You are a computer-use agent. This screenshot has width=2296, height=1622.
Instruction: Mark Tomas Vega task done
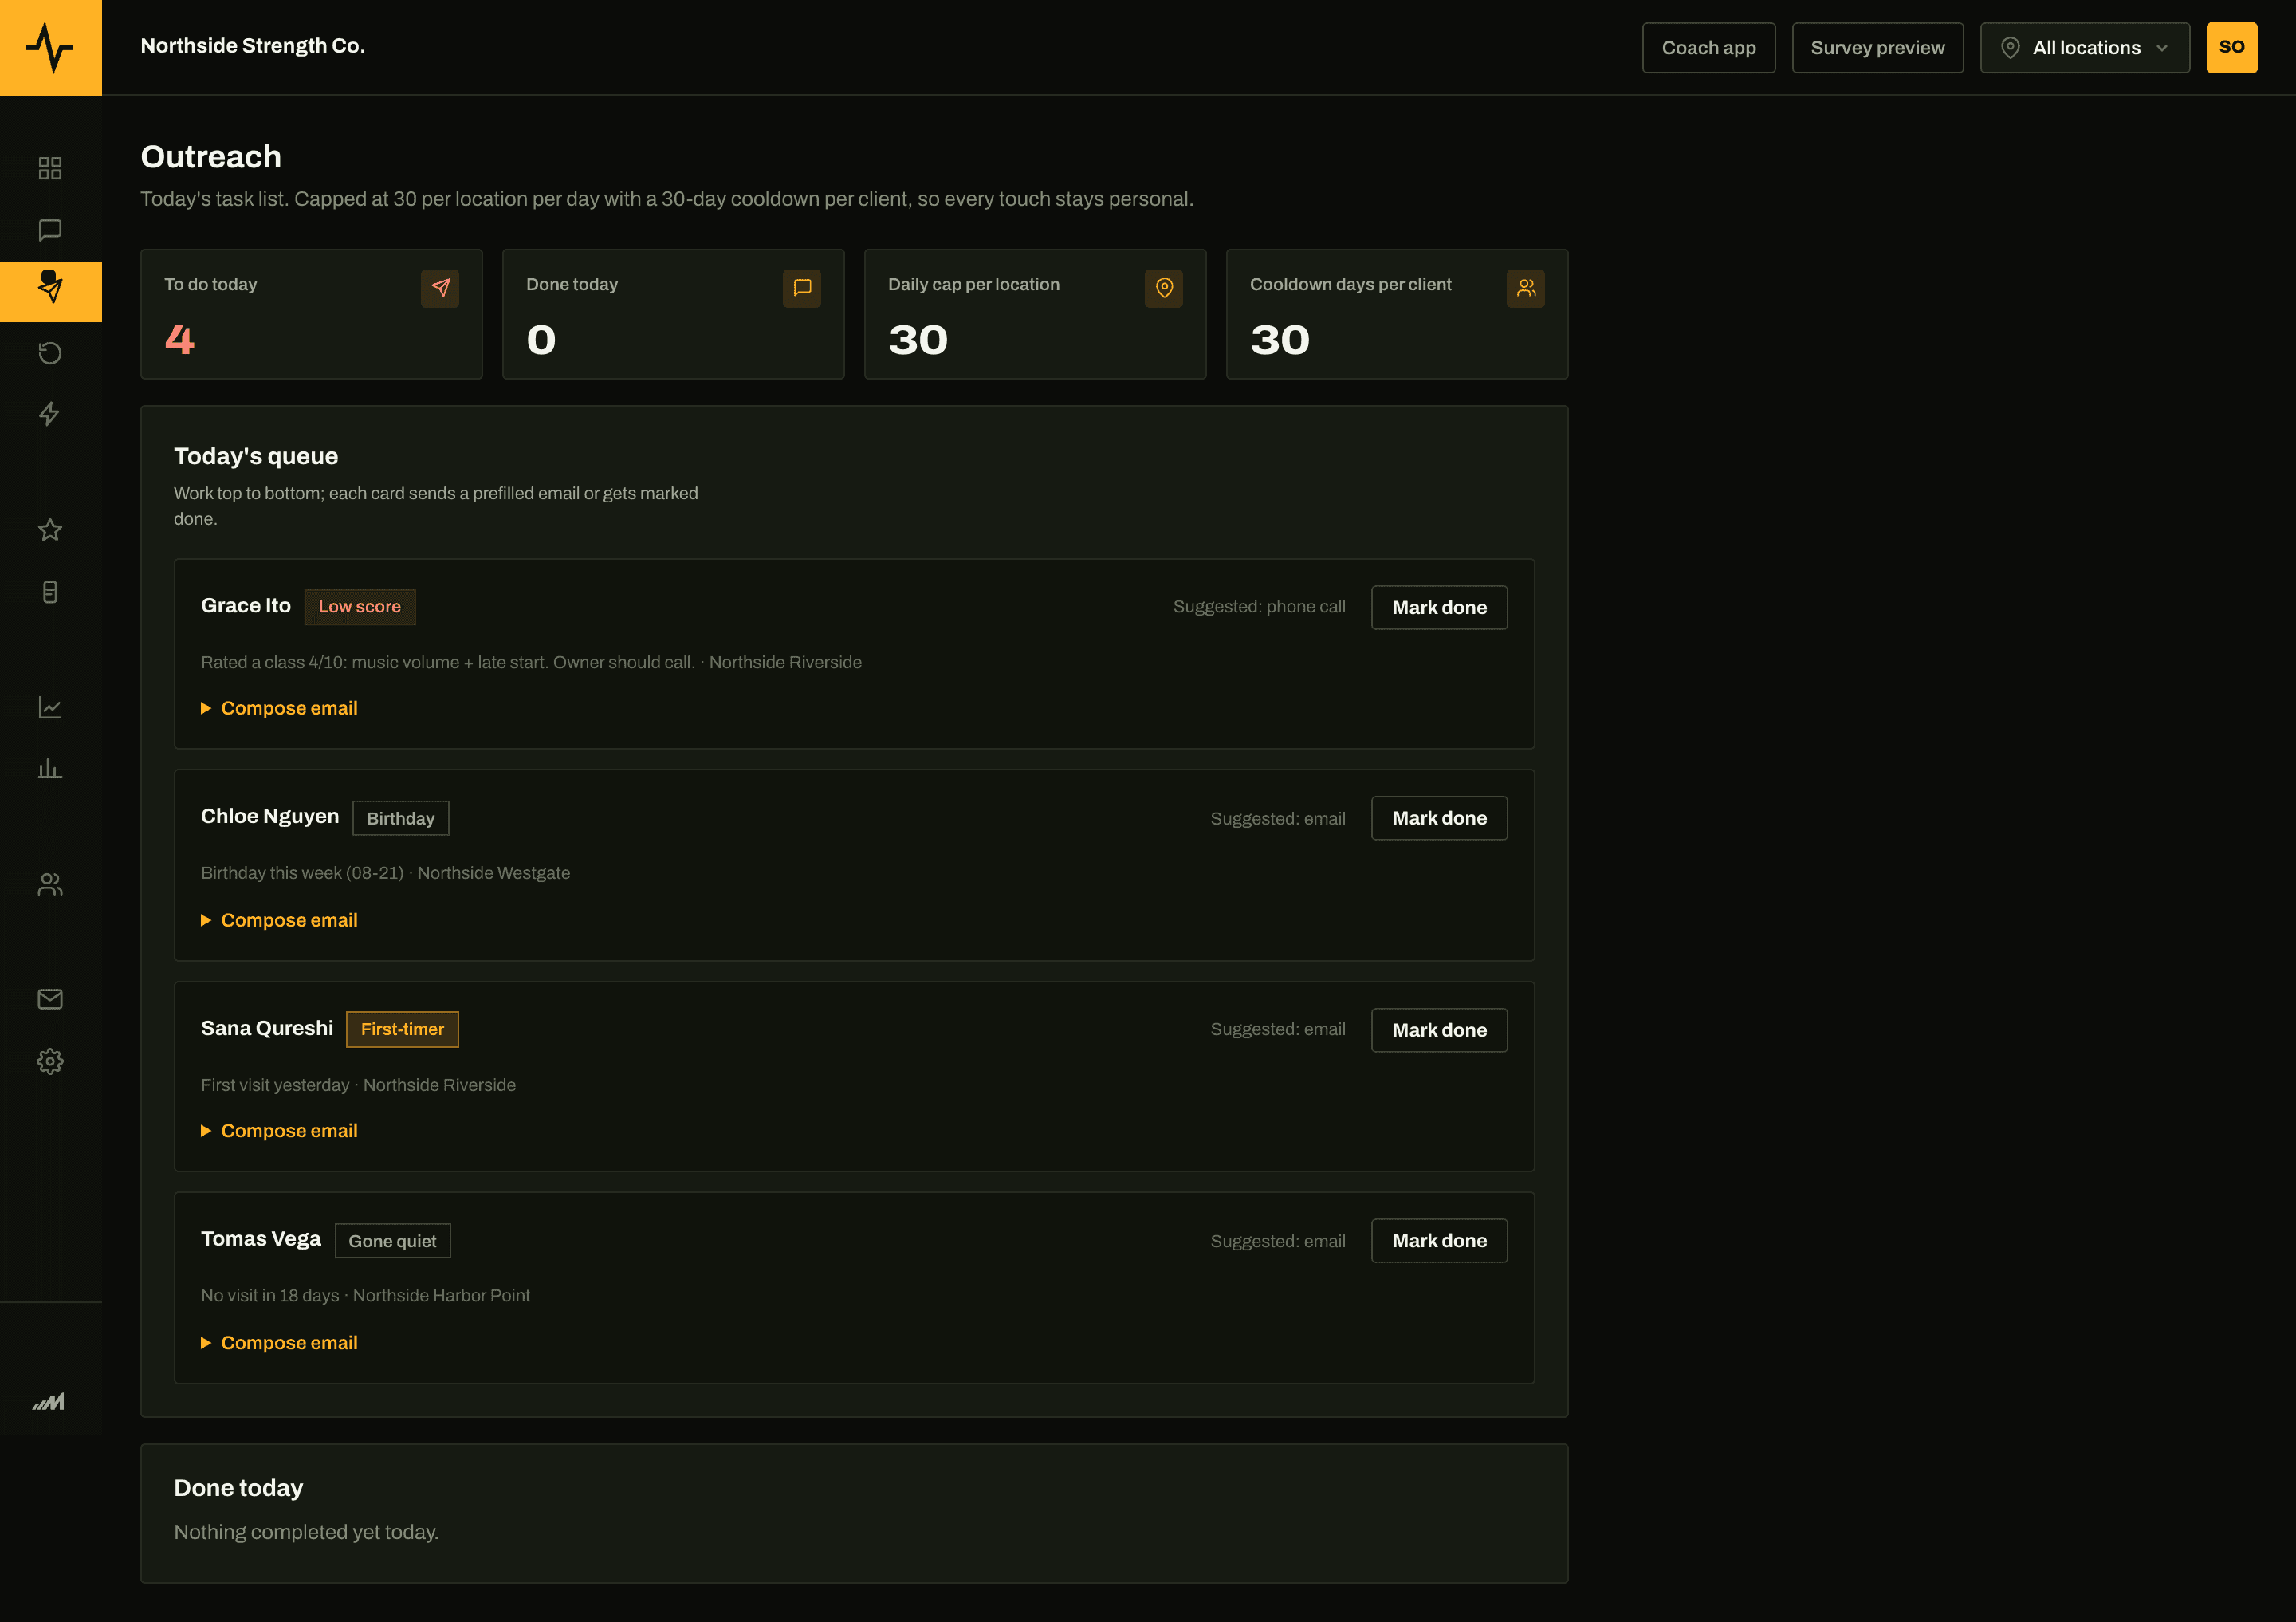(1439, 1241)
